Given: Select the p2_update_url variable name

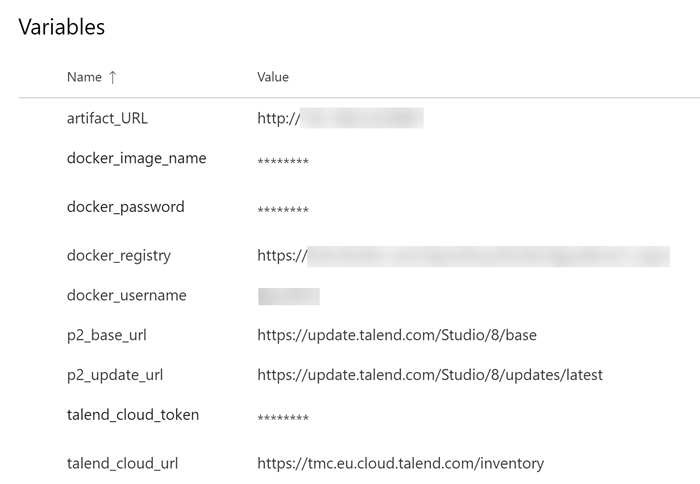Looking at the screenshot, I should pos(114,375).
